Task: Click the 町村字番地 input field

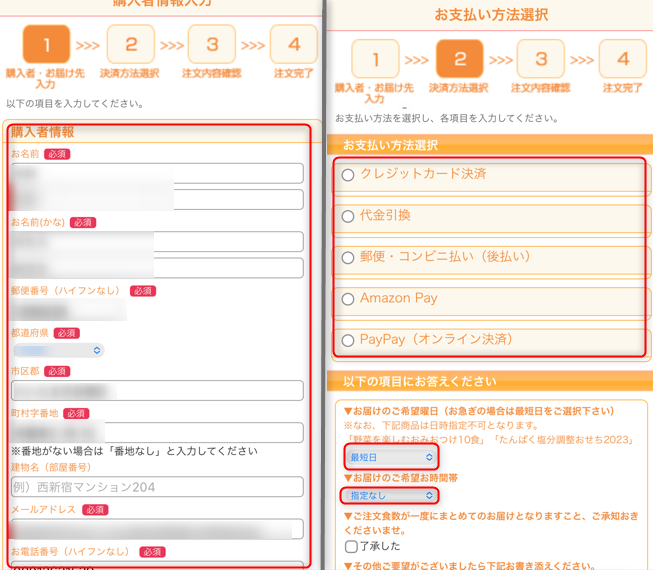Action: click(157, 433)
